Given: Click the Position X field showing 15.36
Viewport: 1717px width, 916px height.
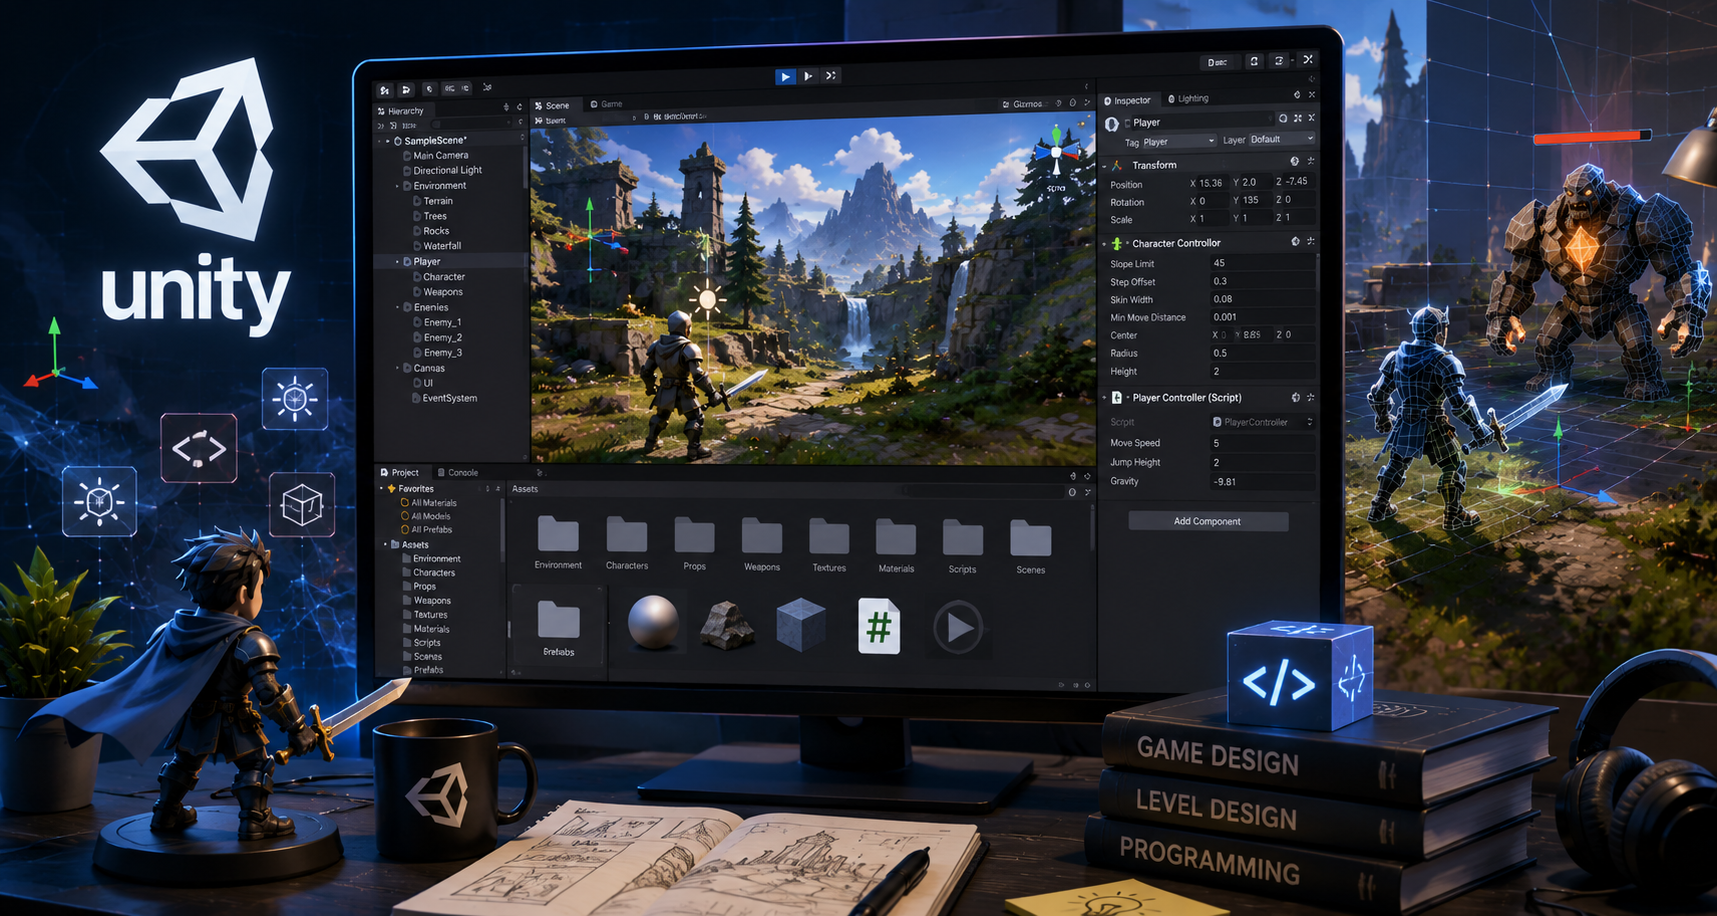Looking at the screenshot, I should pyautogui.click(x=1211, y=183).
